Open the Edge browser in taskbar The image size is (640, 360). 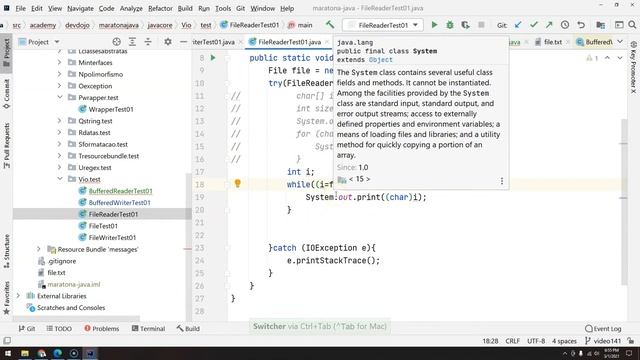(x=58, y=353)
